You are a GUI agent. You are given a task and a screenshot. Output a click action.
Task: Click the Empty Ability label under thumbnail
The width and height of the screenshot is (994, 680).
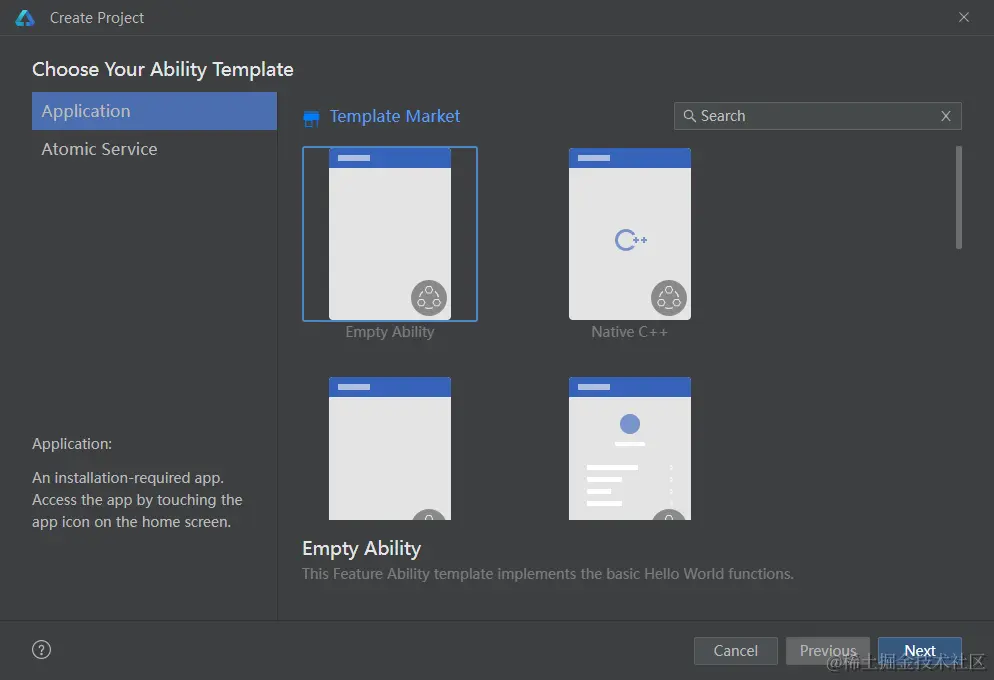390,332
